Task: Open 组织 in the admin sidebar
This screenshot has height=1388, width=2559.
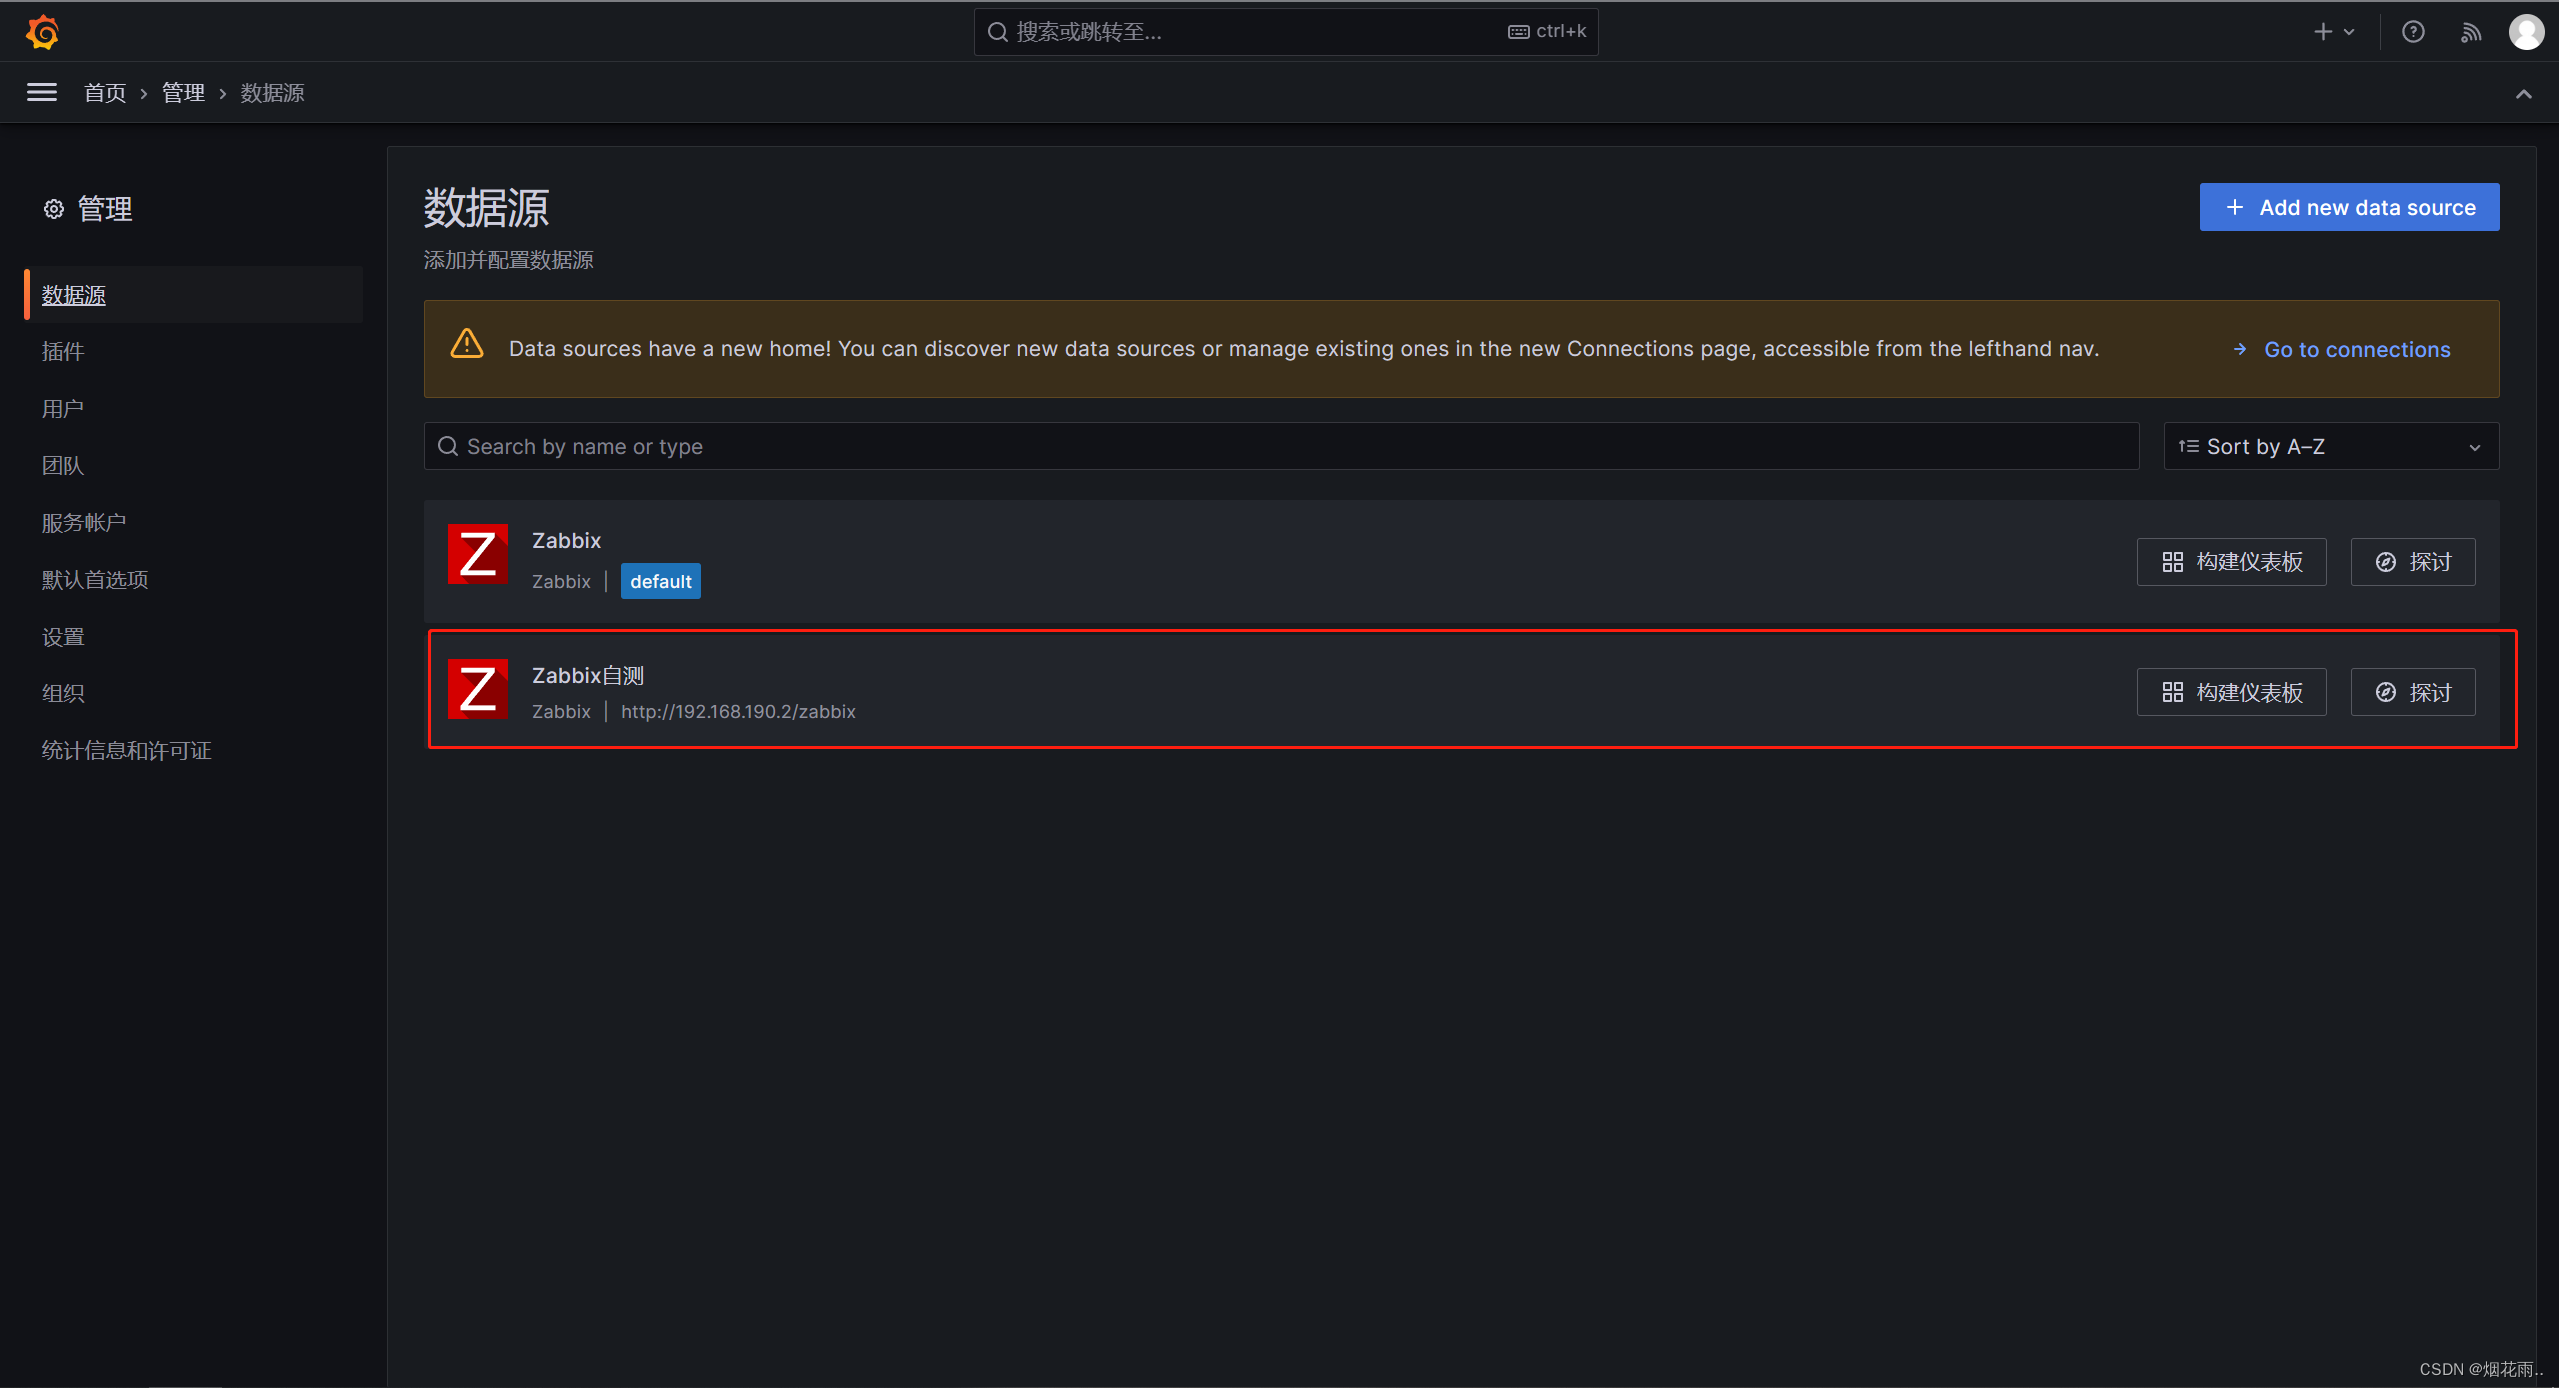Action: coord(62,693)
